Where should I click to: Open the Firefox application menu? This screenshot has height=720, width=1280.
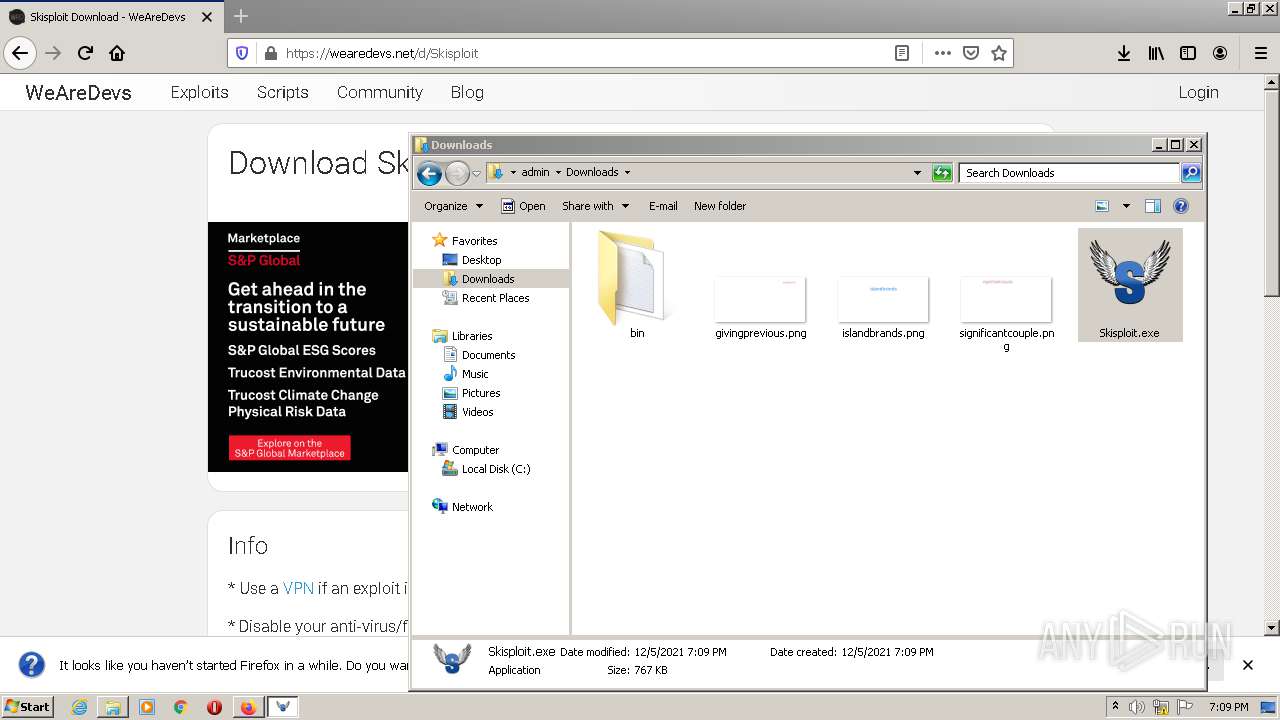[x=1260, y=53]
